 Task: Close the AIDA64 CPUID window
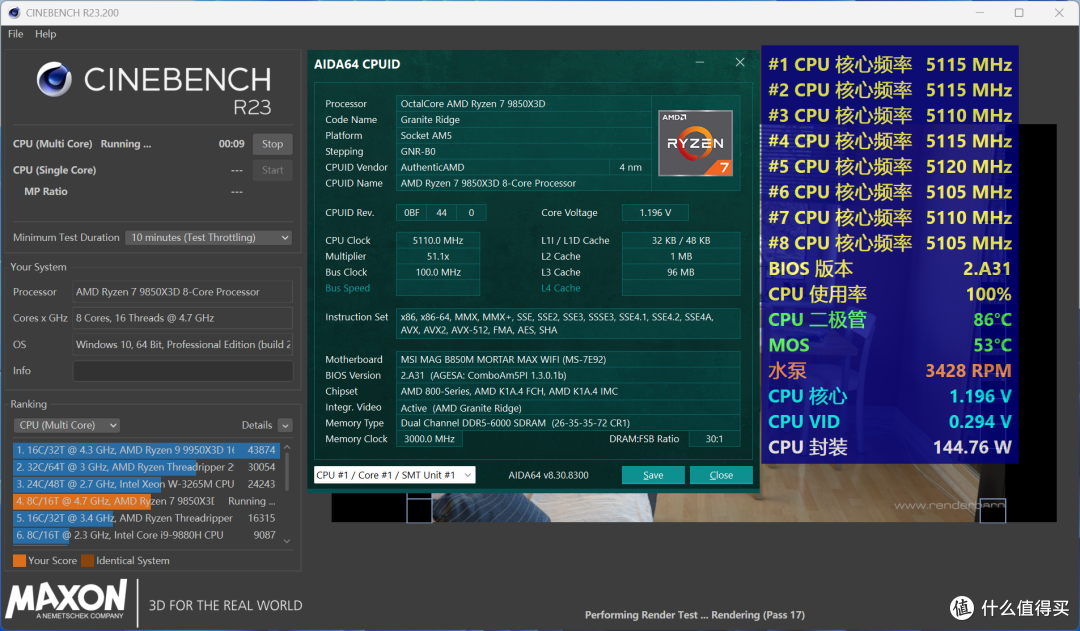coord(740,63)
